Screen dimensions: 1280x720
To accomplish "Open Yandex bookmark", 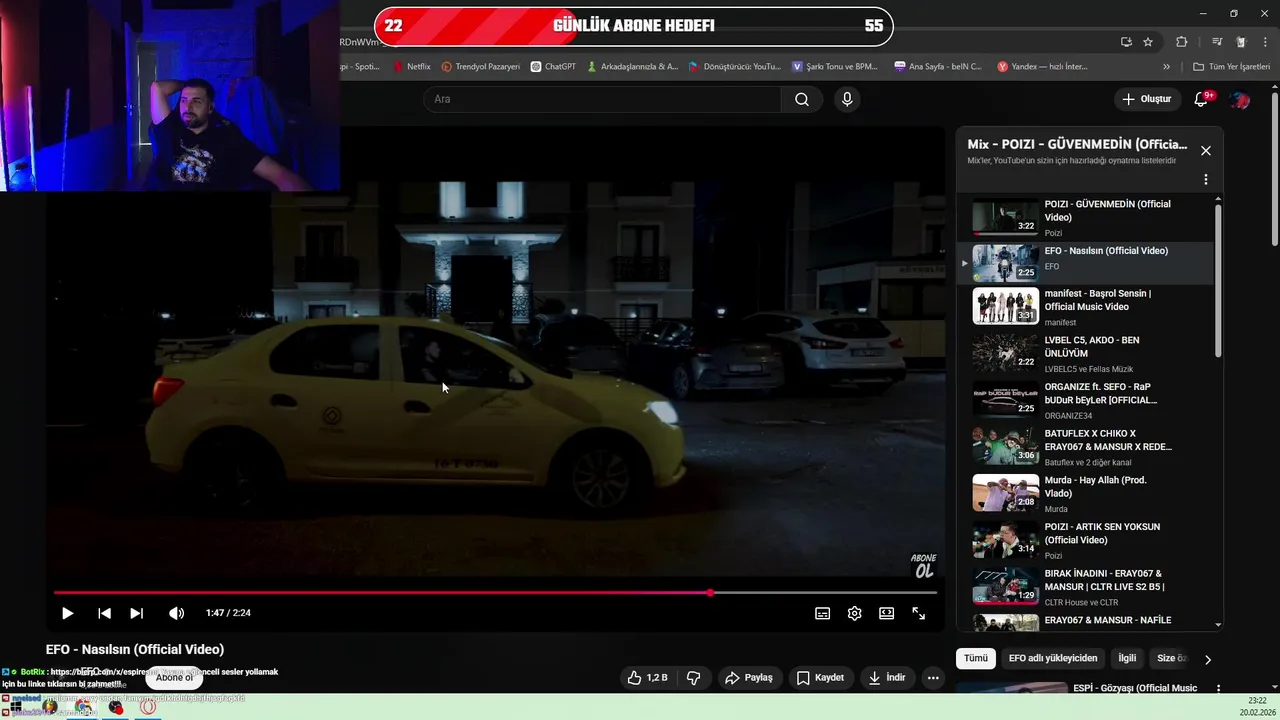I will 1043,67.
